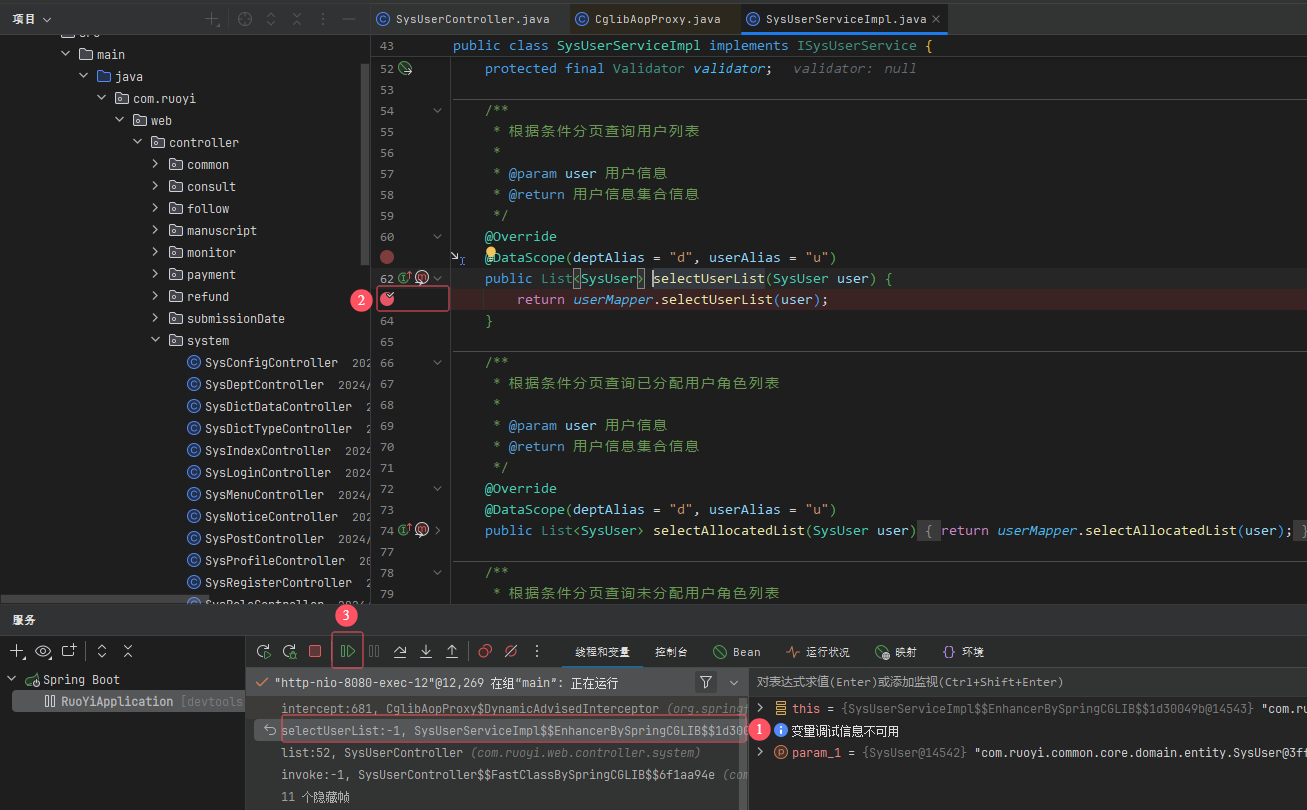Open the 项目 view dropdown

(x=32, y=19)
